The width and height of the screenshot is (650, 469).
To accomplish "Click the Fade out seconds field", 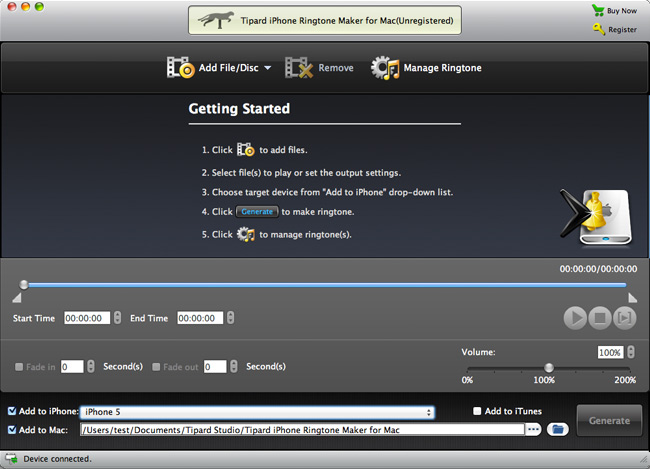I will pos(215,367).
